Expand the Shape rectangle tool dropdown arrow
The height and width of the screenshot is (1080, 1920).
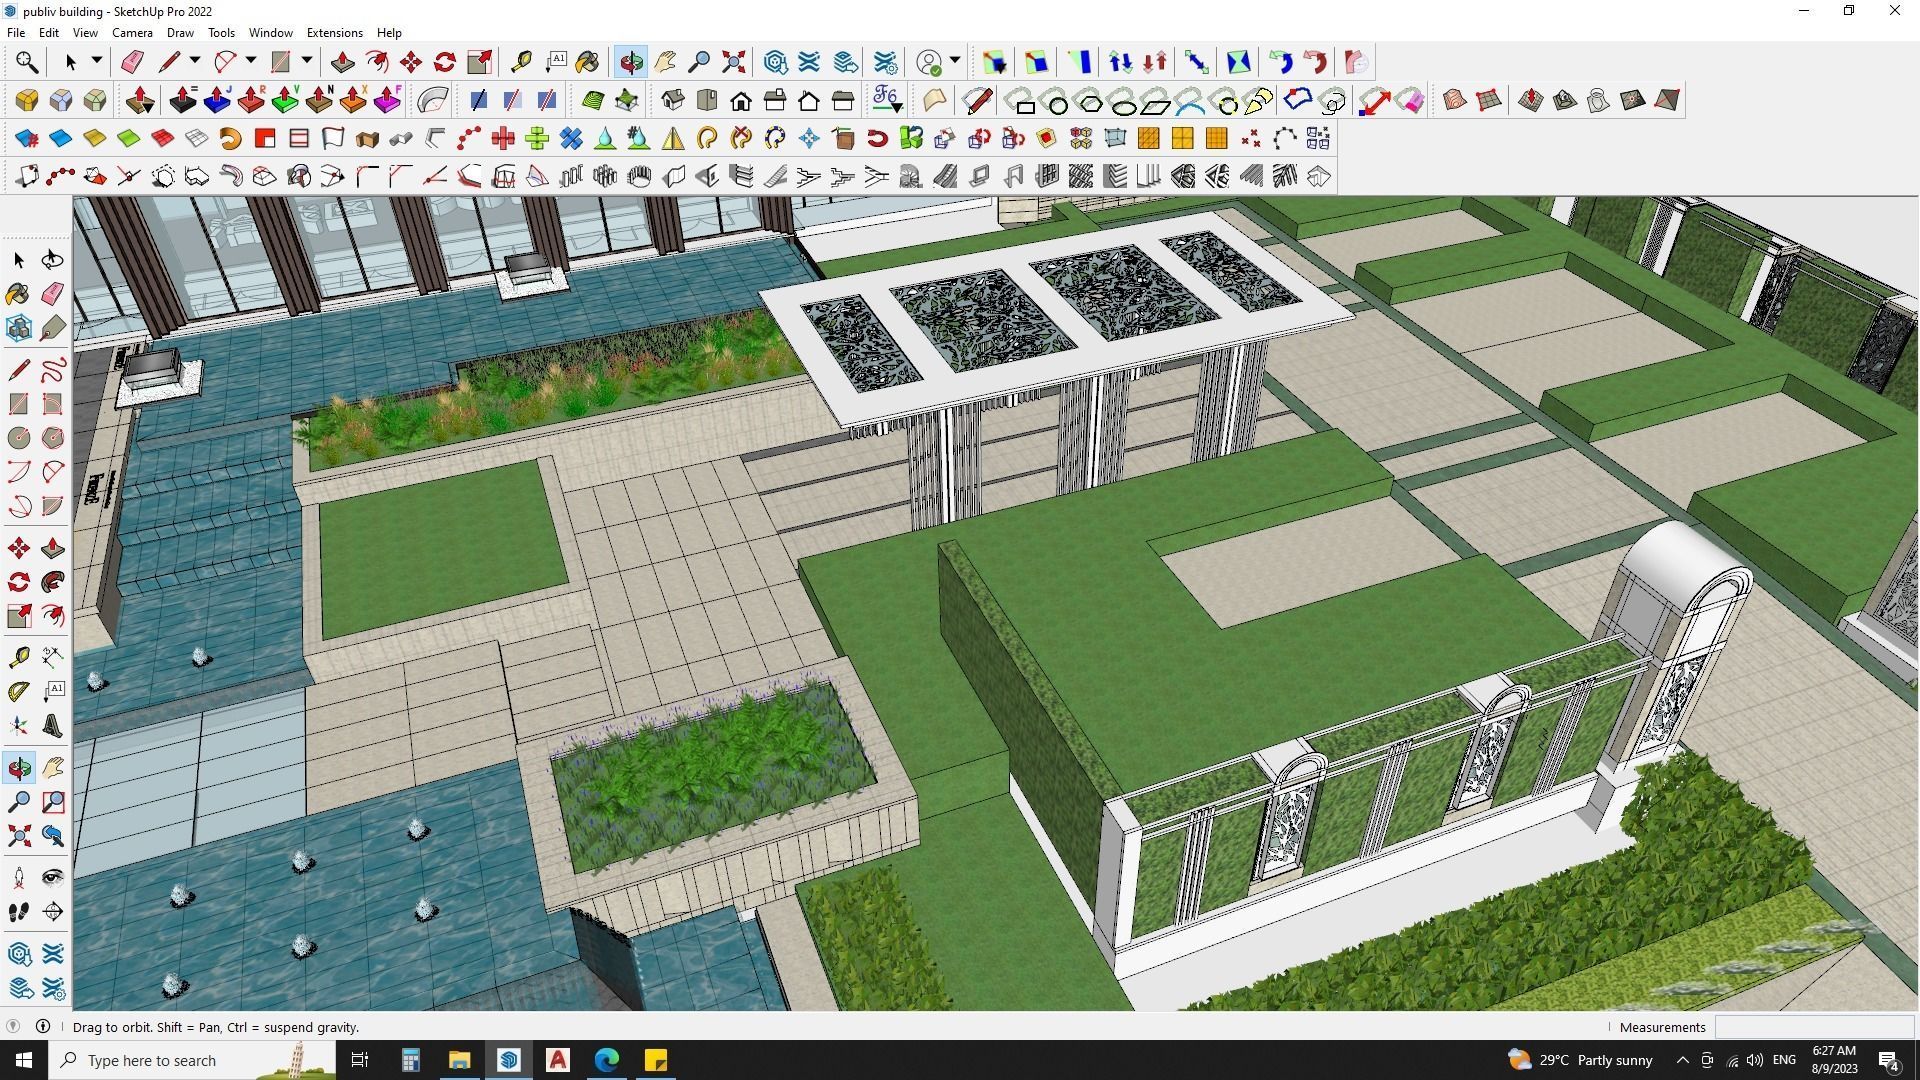307,62
